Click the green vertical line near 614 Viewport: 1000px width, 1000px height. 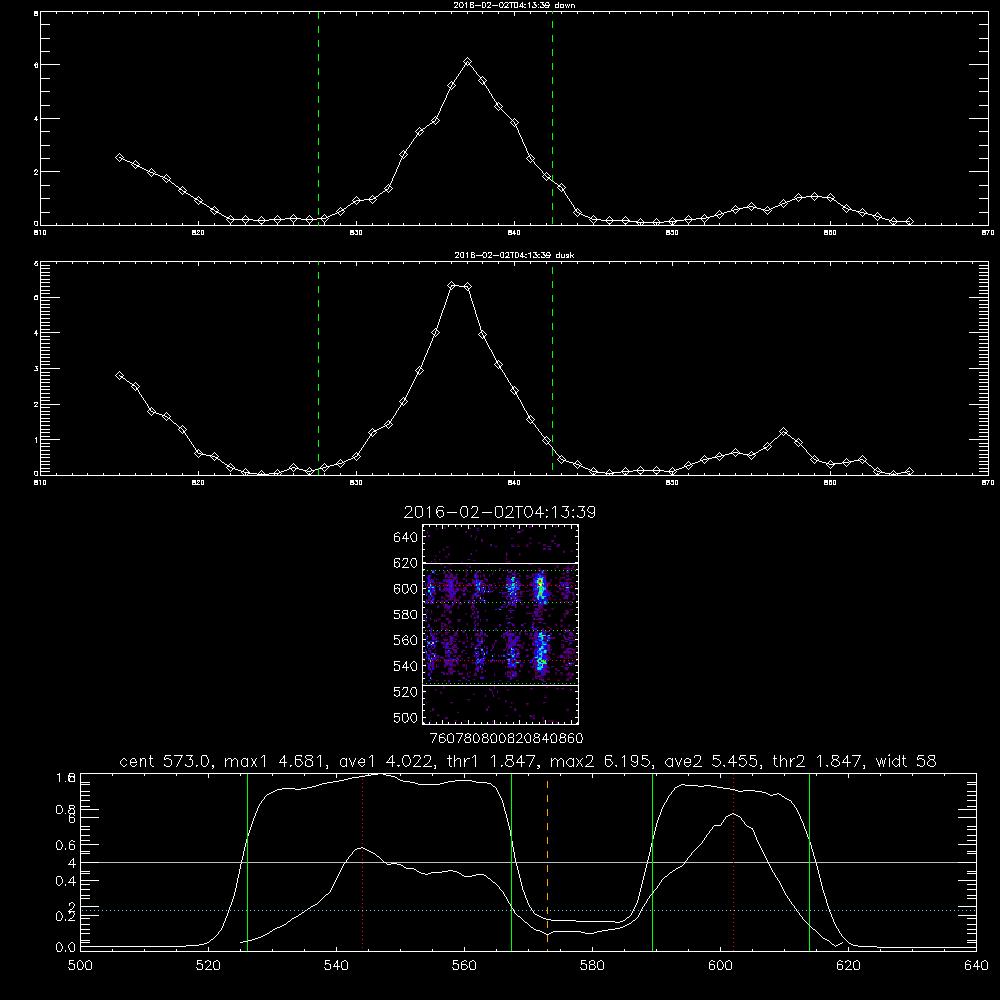pyautogui.click(x=809, y=861)
